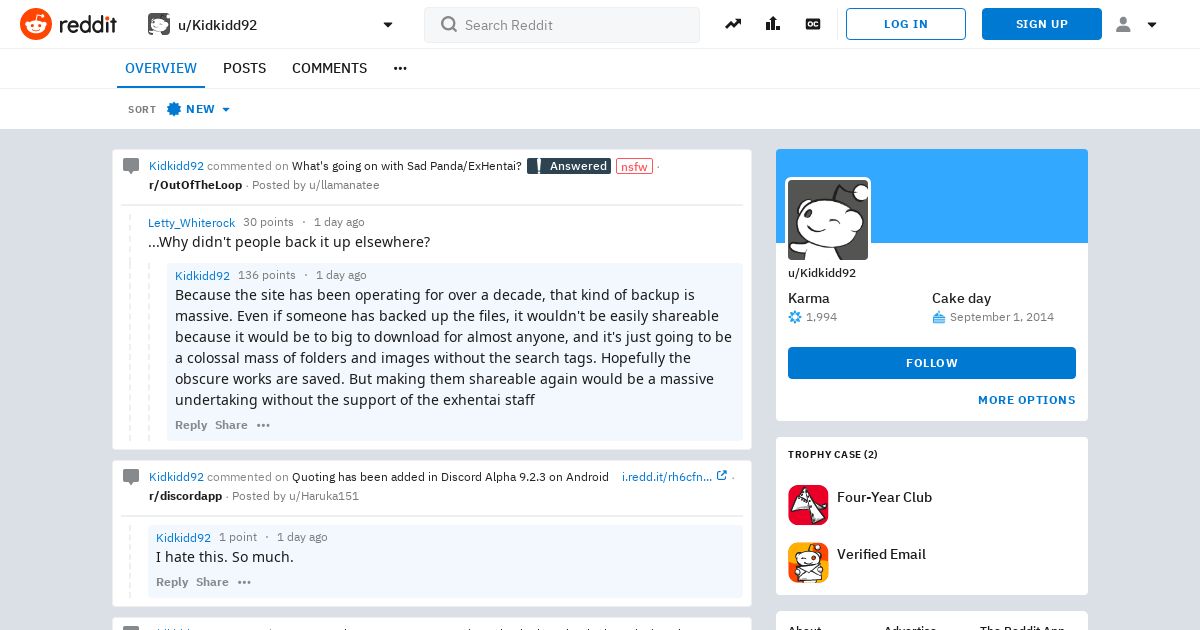Viewport: 1200px width, 630px height.
Task: Open the Letty_Whiterock user link
Action: click(192, 222)
